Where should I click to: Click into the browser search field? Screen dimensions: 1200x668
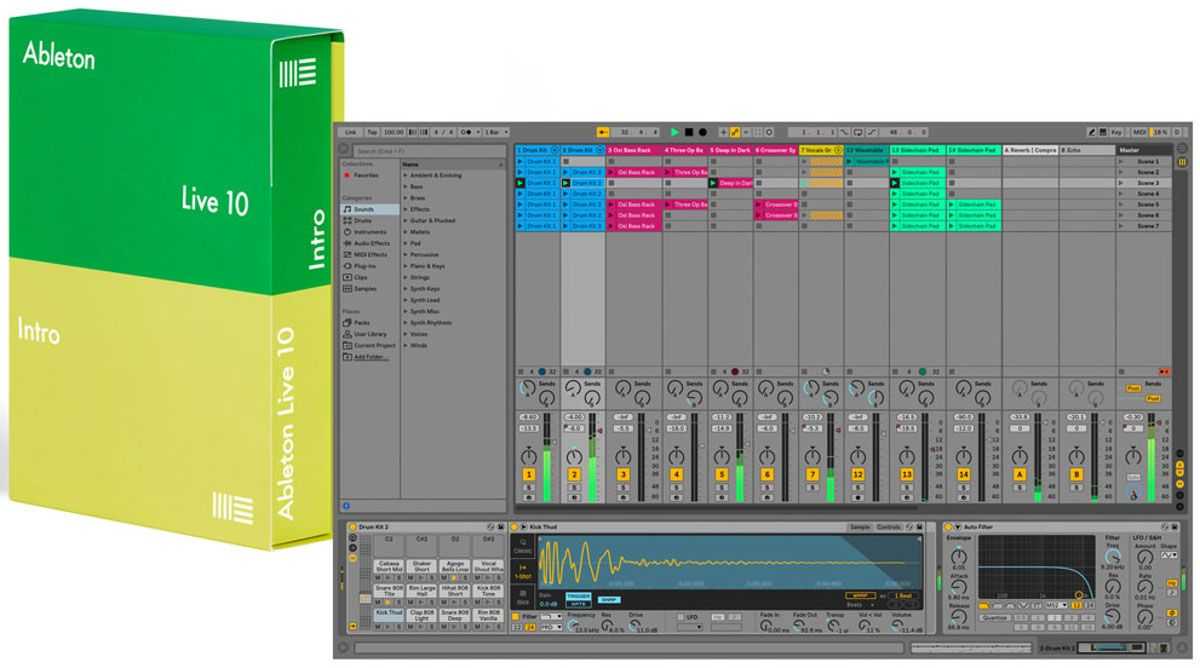coord(431,151)
